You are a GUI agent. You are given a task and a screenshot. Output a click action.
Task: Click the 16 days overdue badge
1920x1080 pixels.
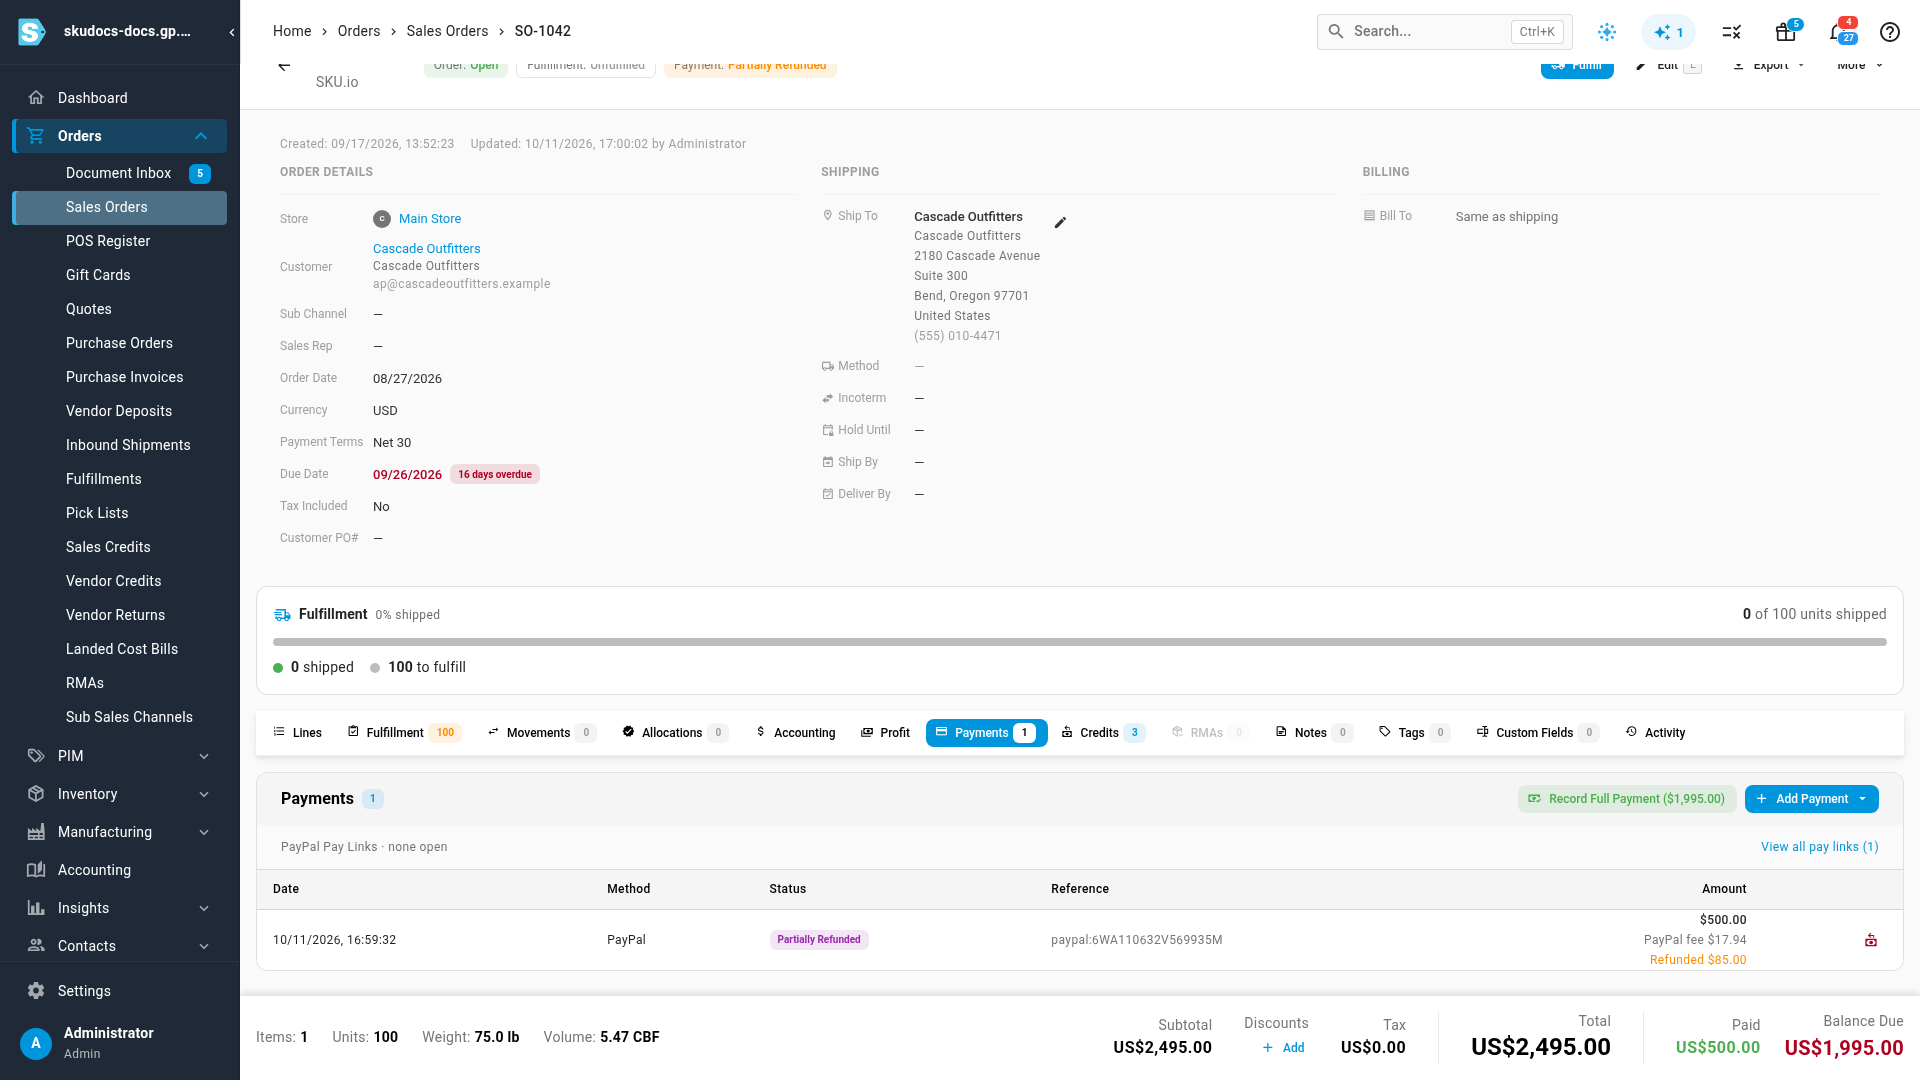click(495, 475)
